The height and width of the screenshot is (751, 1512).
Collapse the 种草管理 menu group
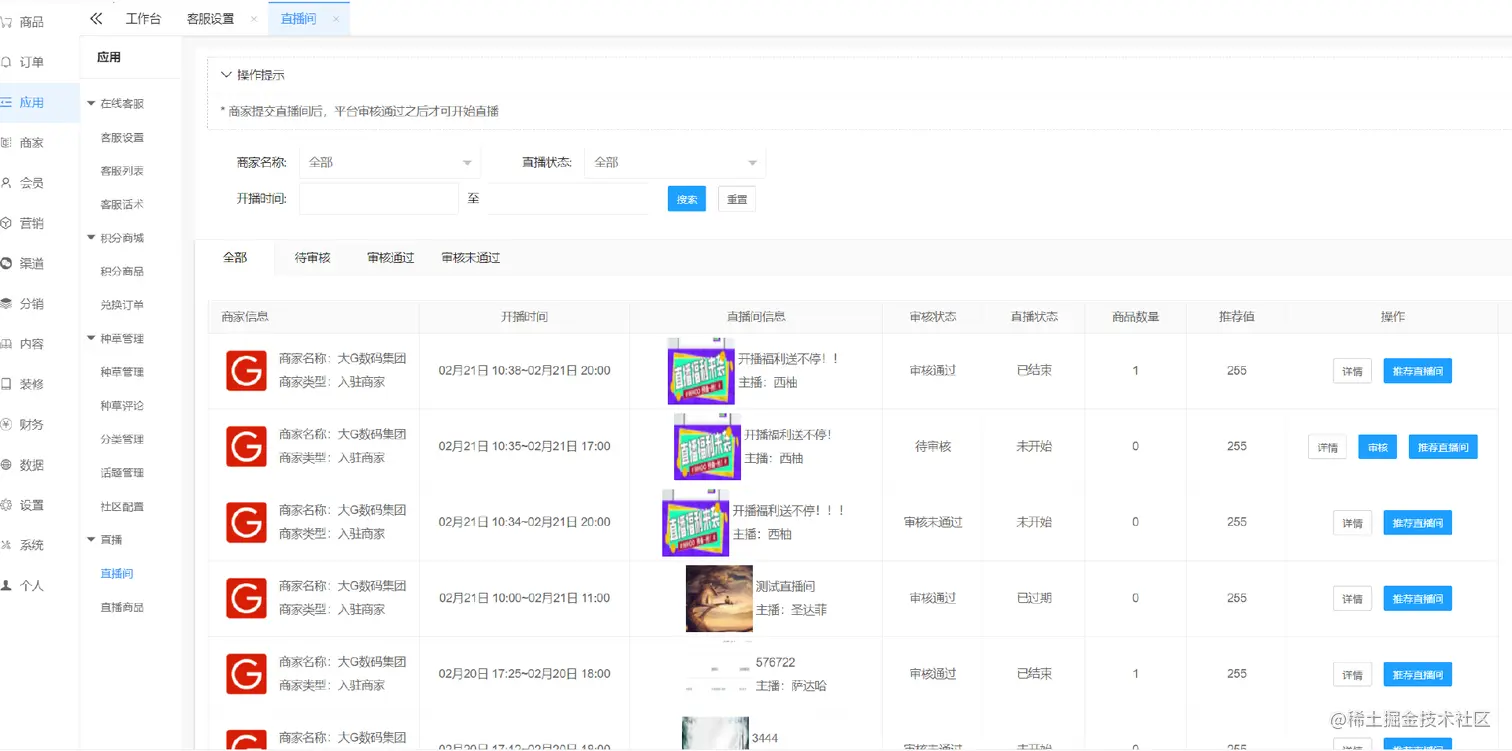92,339
